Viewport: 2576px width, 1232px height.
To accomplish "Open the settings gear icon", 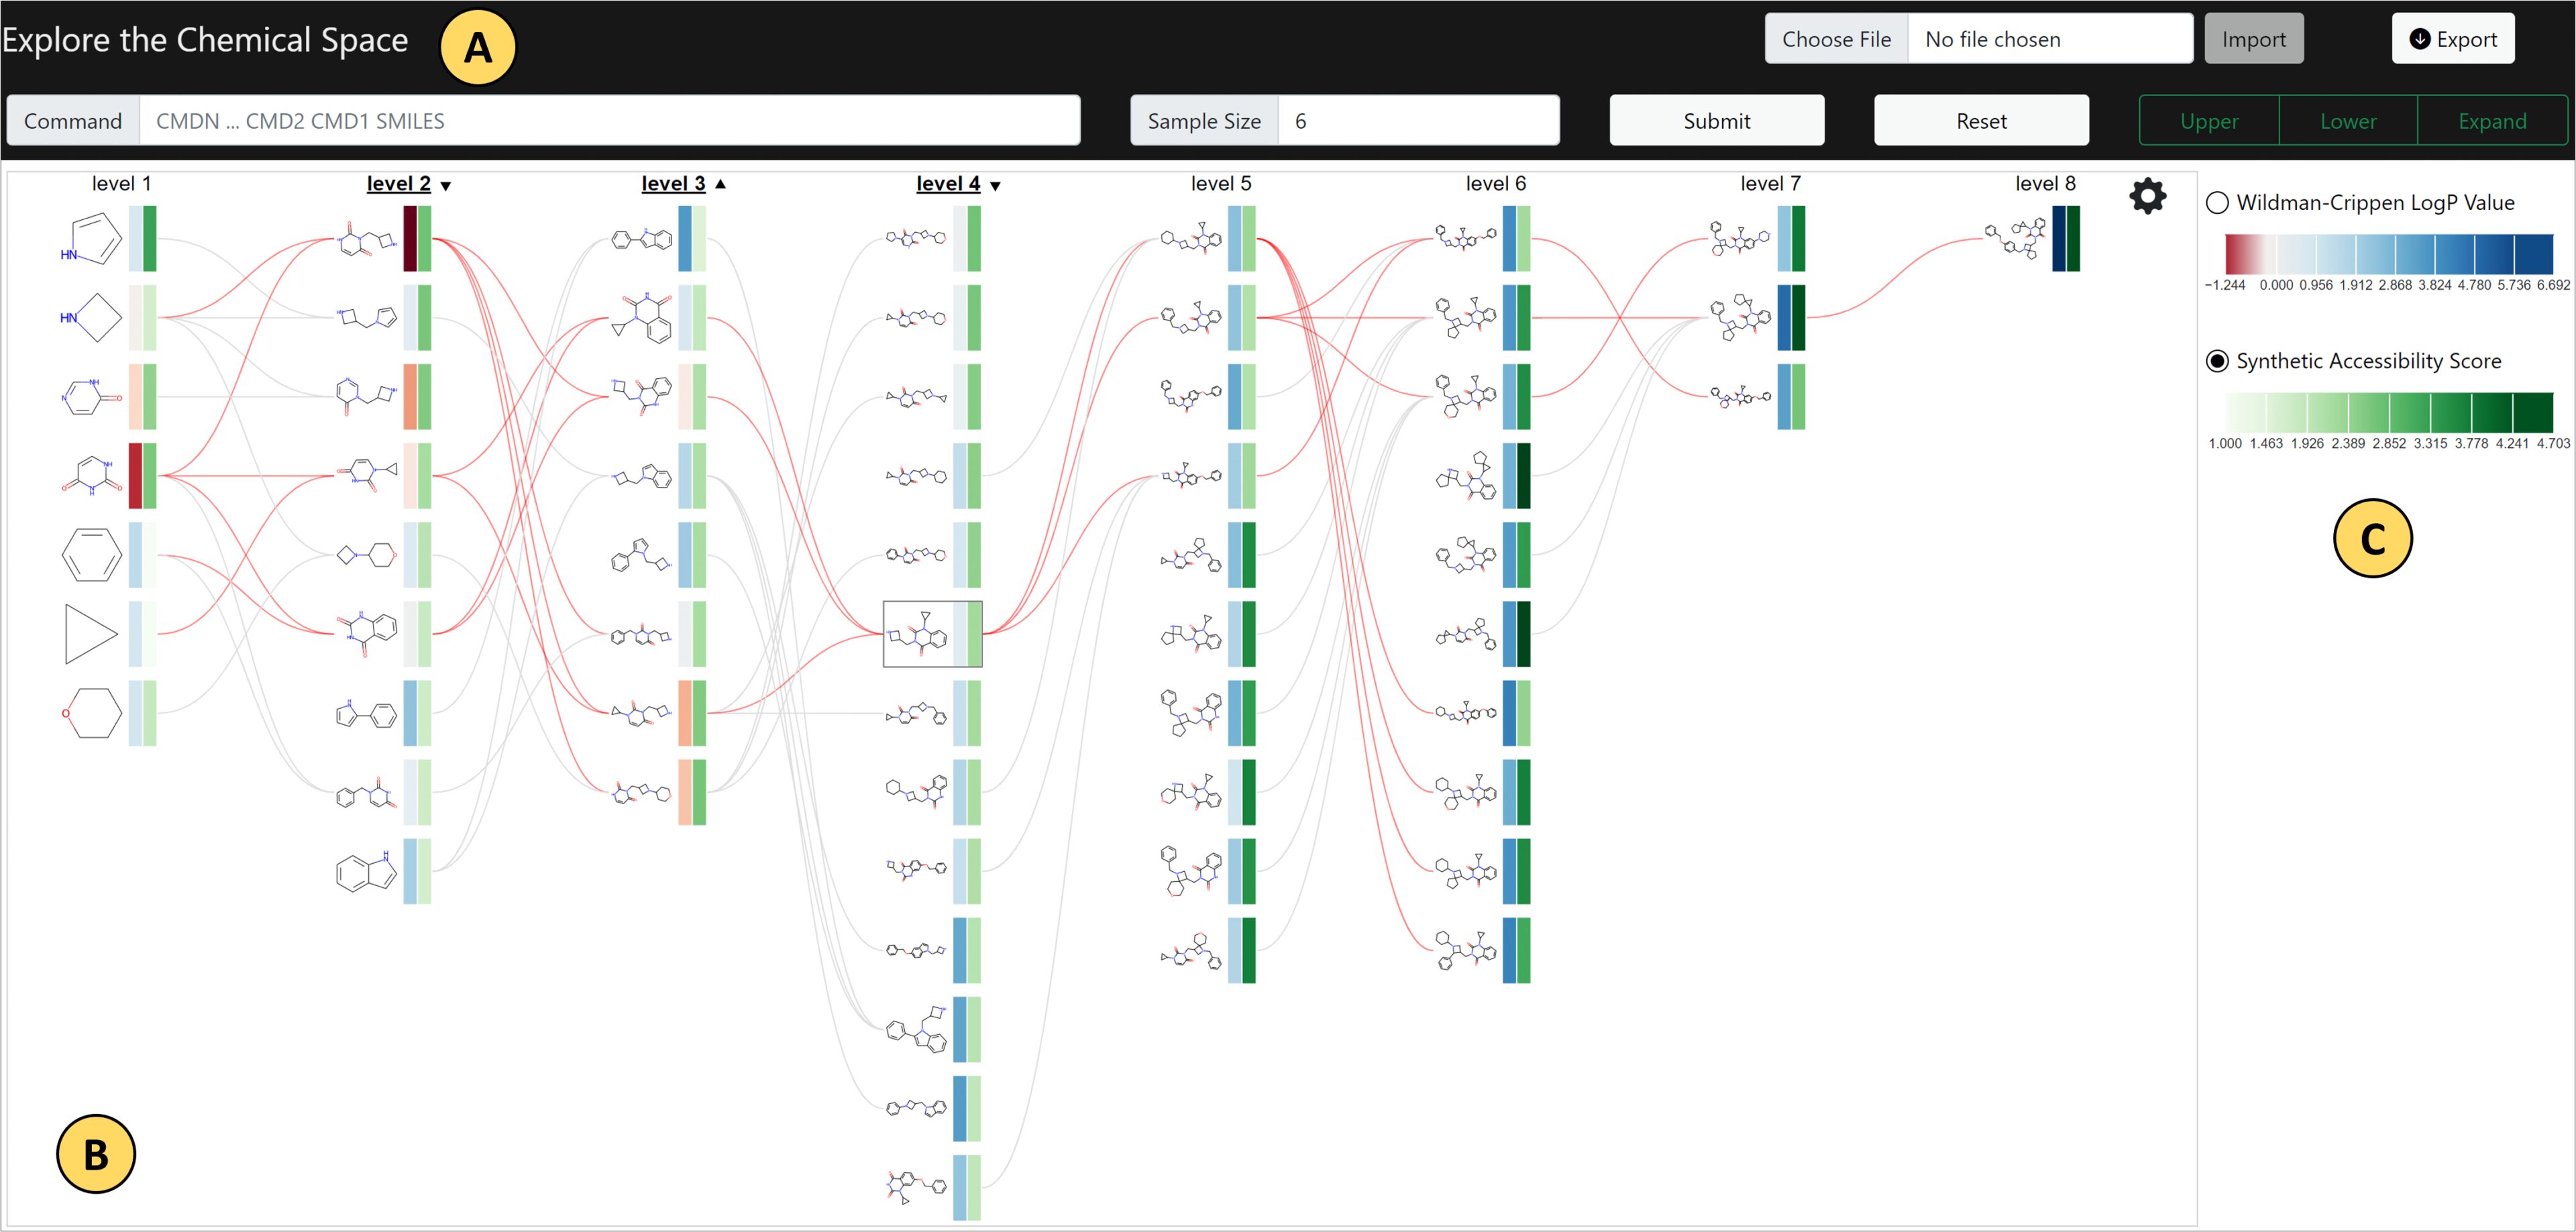I will click(x=2148, y=197).
